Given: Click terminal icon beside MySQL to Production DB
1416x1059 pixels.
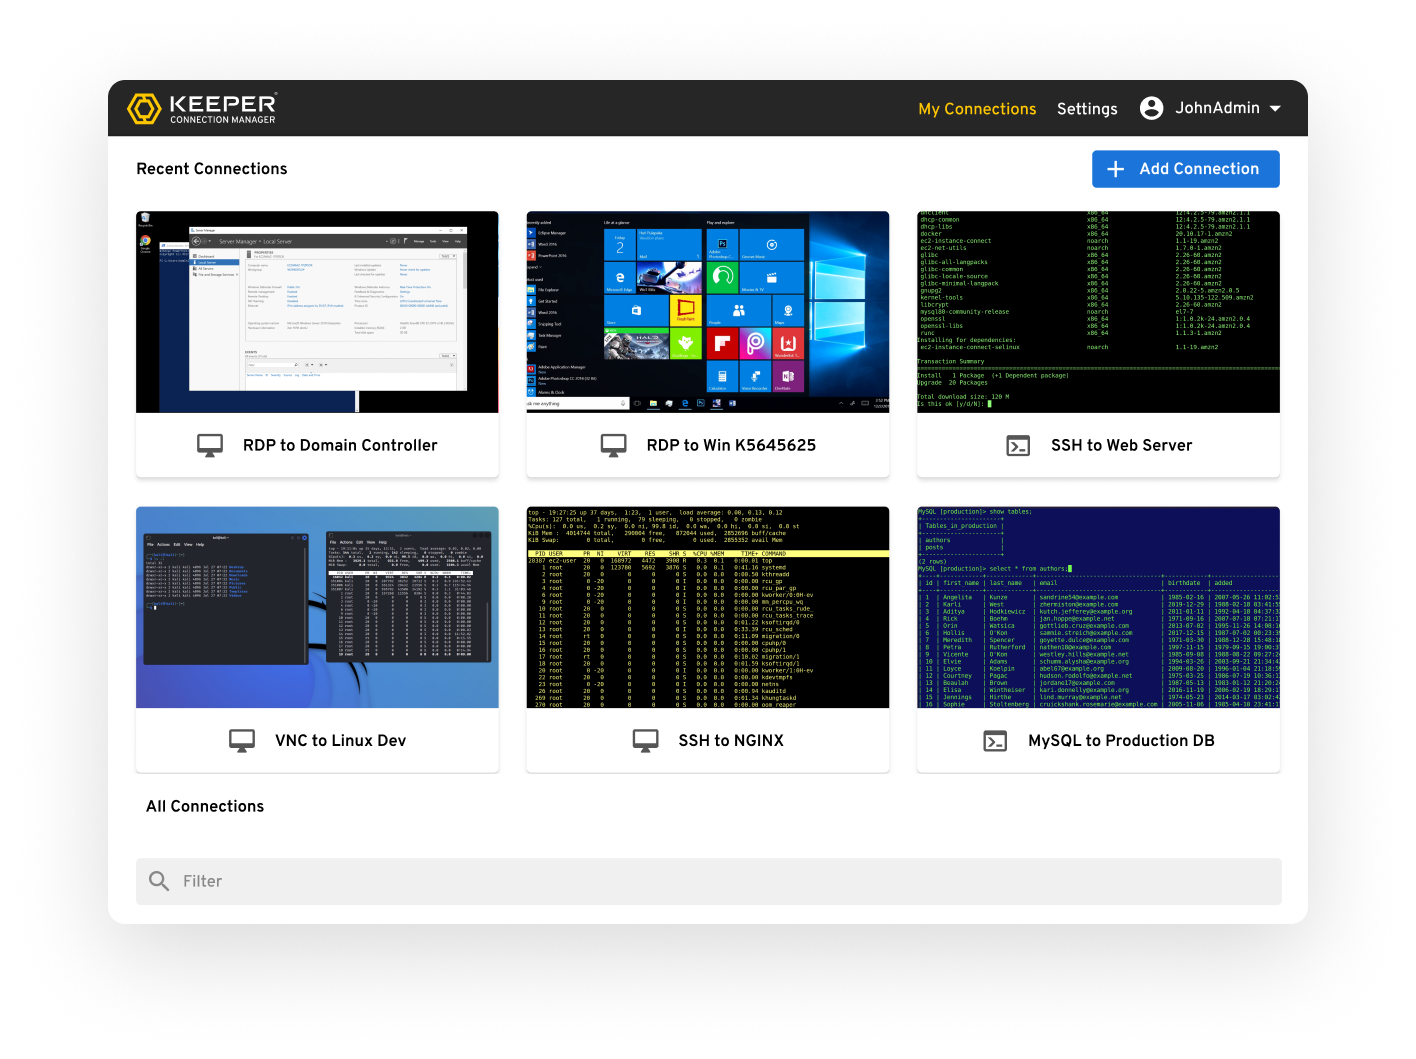Looking at the screenshot, I should [995, 741].
